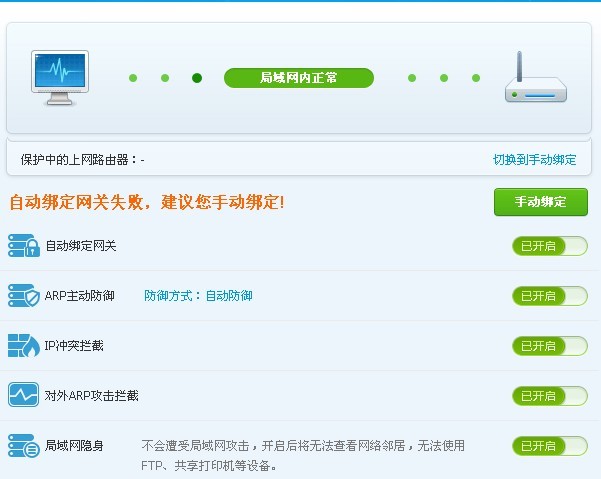Image resolution: width=601 pixels, height=479 pixels.
Task: Open the 切换到手动绑定 link
Action: tap(534, 160)
